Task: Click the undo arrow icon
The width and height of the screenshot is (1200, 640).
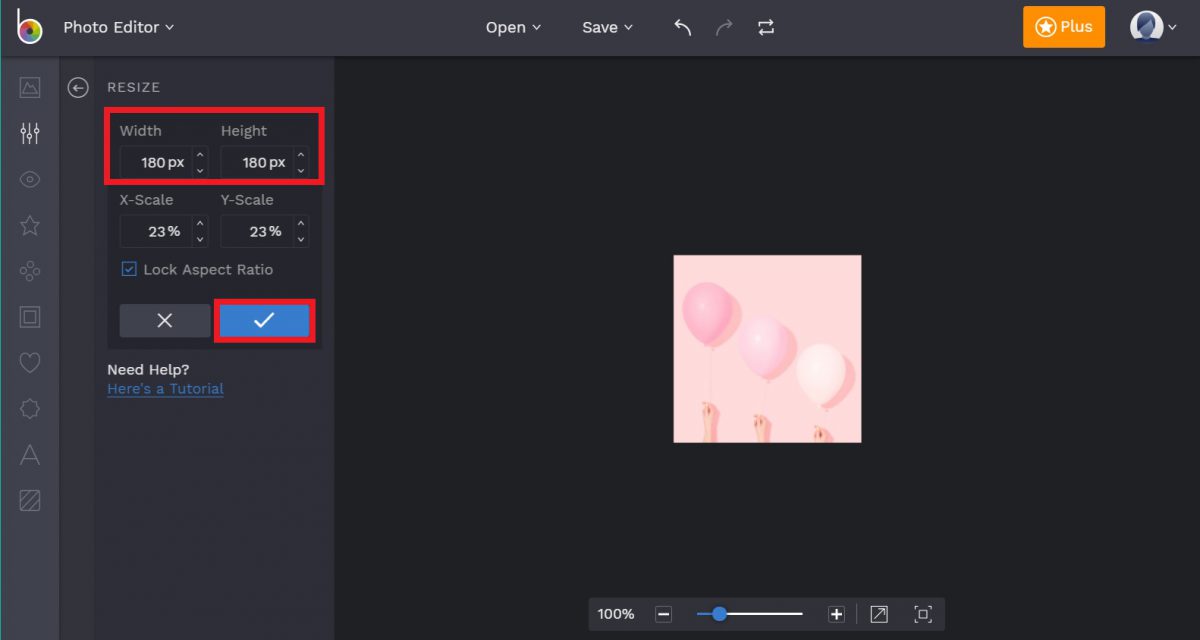Action: coord(683,27)
